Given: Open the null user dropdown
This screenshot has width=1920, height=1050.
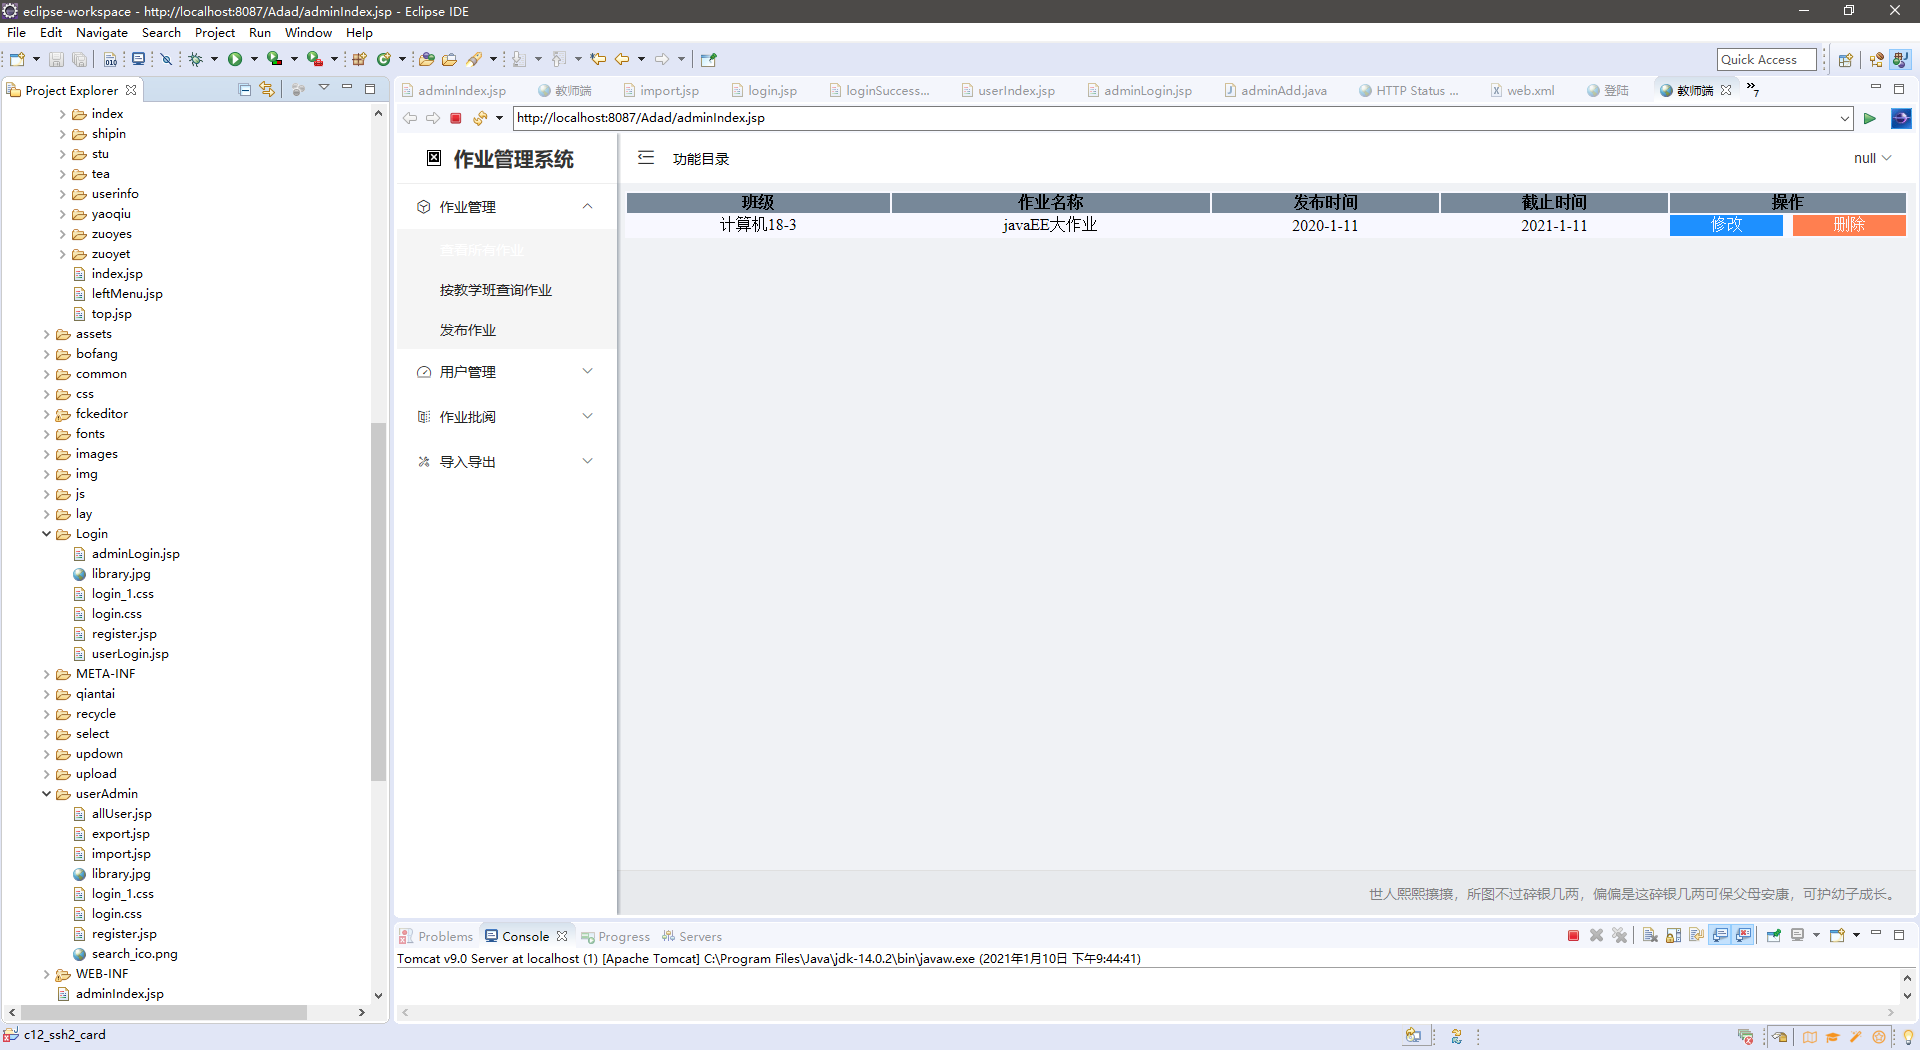Looking at the screenshot, I should [1872, 158].
